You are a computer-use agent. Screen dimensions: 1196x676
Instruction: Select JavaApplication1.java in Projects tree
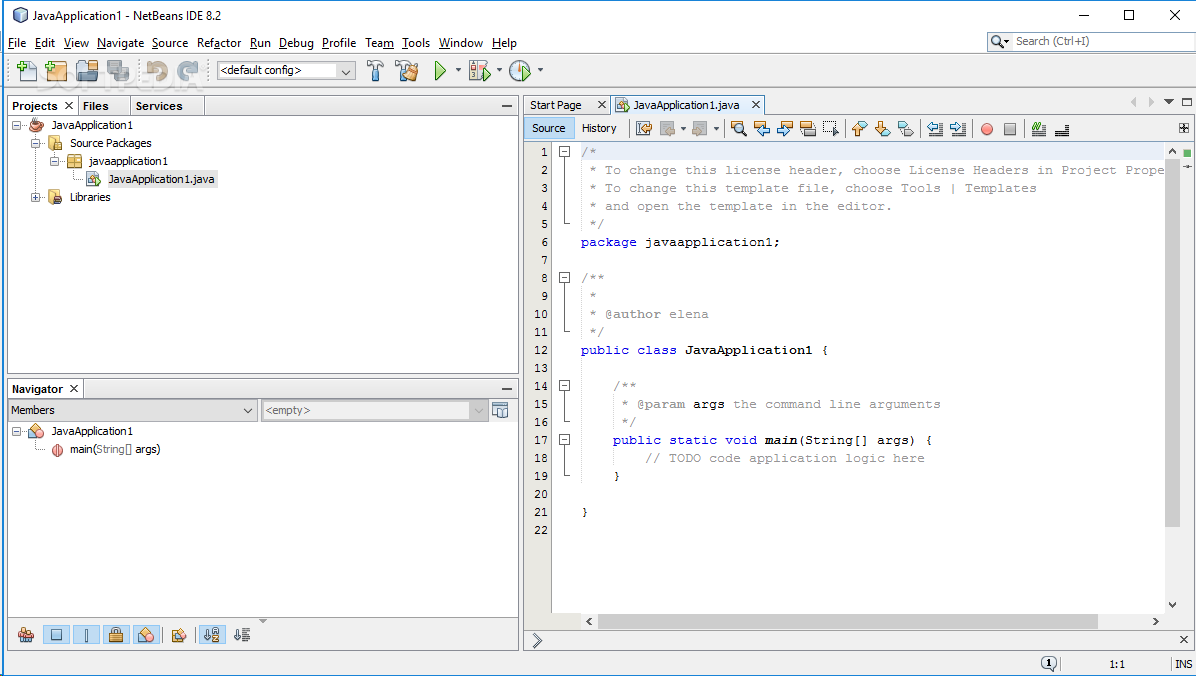pos(161,179)
